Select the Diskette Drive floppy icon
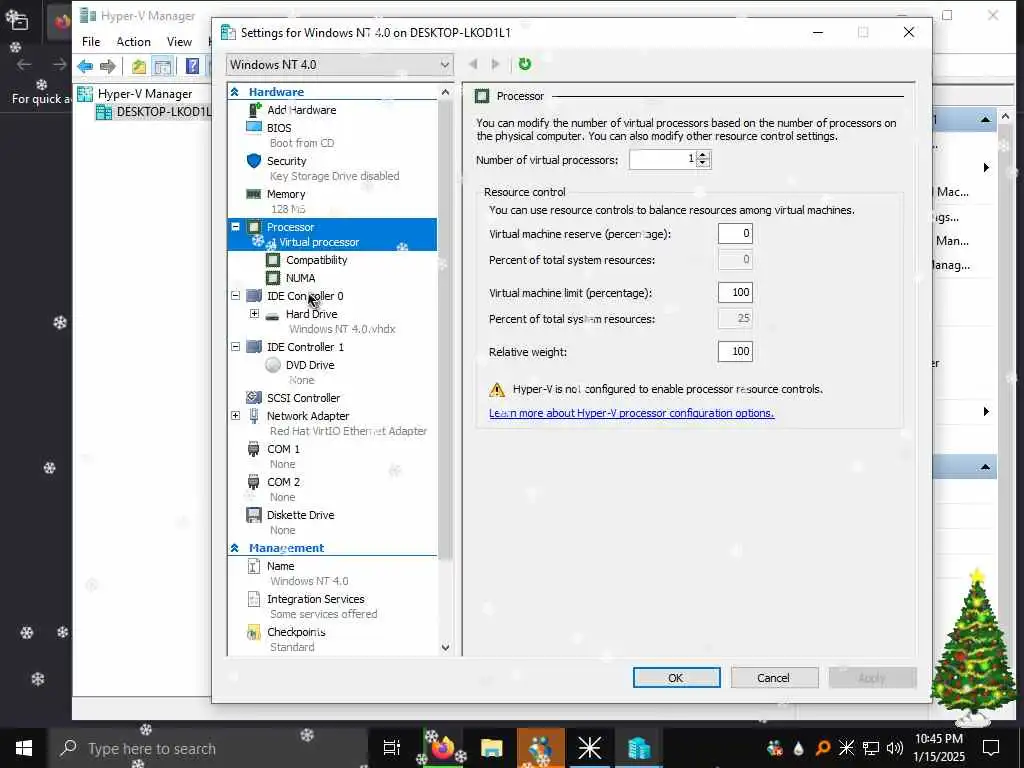This screenshot has width=1024, height=768. [254, 515]
